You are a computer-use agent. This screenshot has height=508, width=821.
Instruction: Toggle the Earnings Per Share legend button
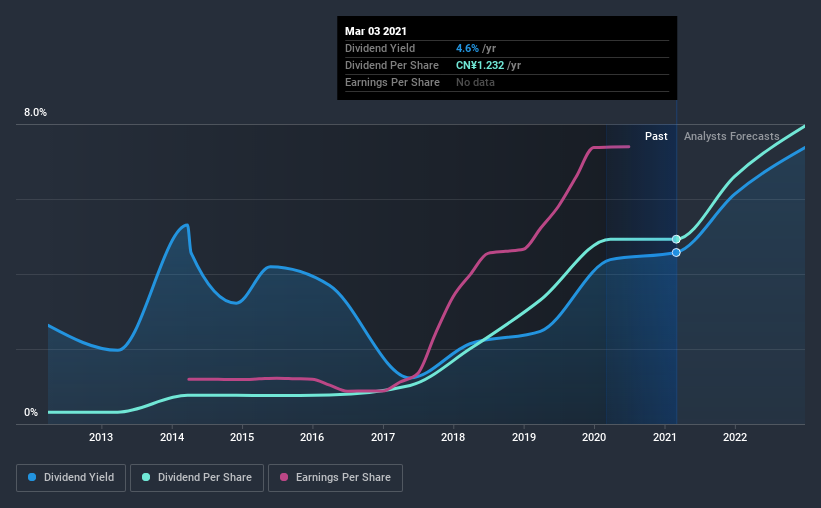[x=335, y=478]
